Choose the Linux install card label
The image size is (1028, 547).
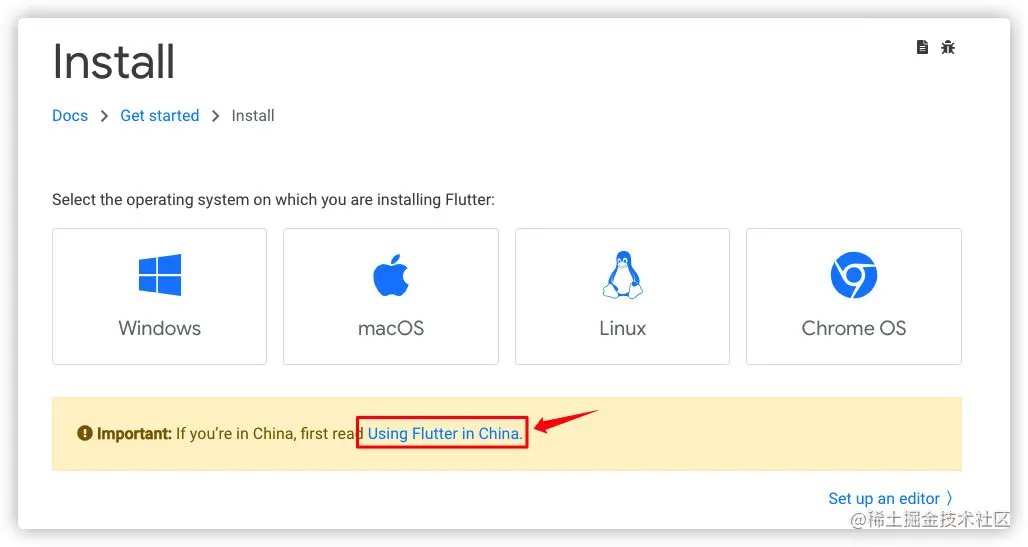[x=622, y=328]
